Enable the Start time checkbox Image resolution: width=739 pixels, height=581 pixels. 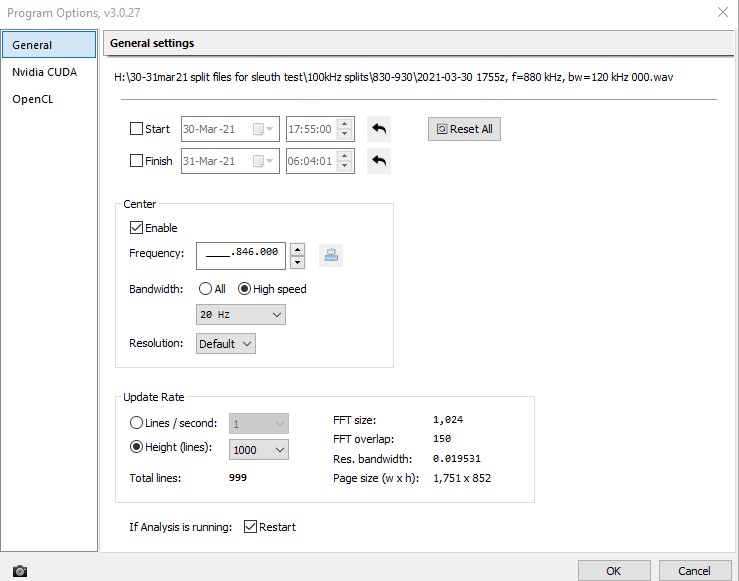pyautogui.click(x=137, y=129)
